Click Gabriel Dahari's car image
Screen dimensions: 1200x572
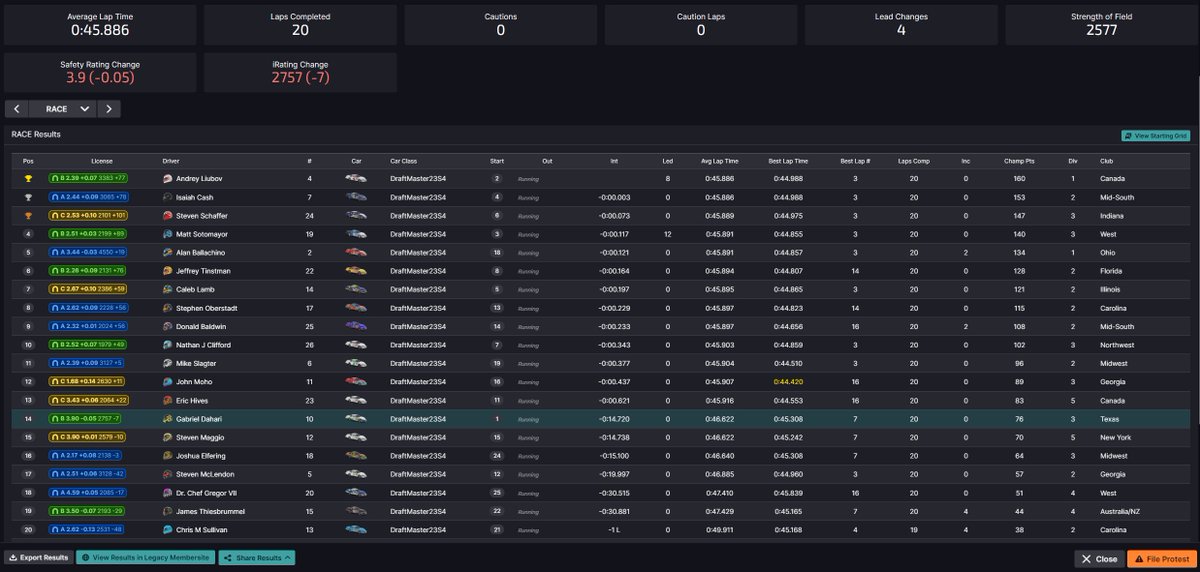pos(356,419)
